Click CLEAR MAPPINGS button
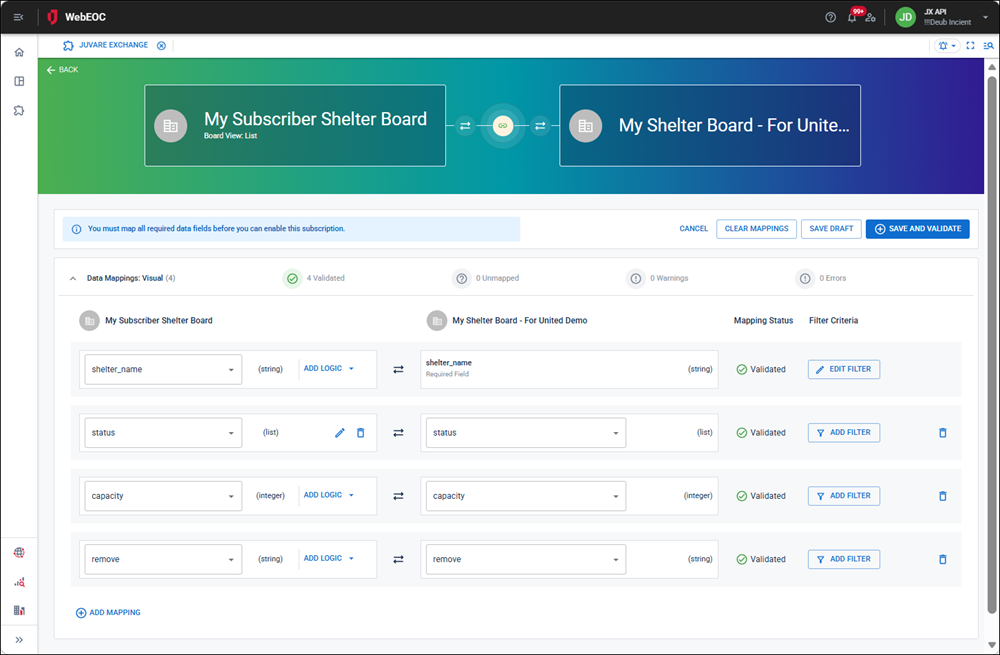Image resolution: width=1000 pixels, height=655 pixels. tap(756, 229)
